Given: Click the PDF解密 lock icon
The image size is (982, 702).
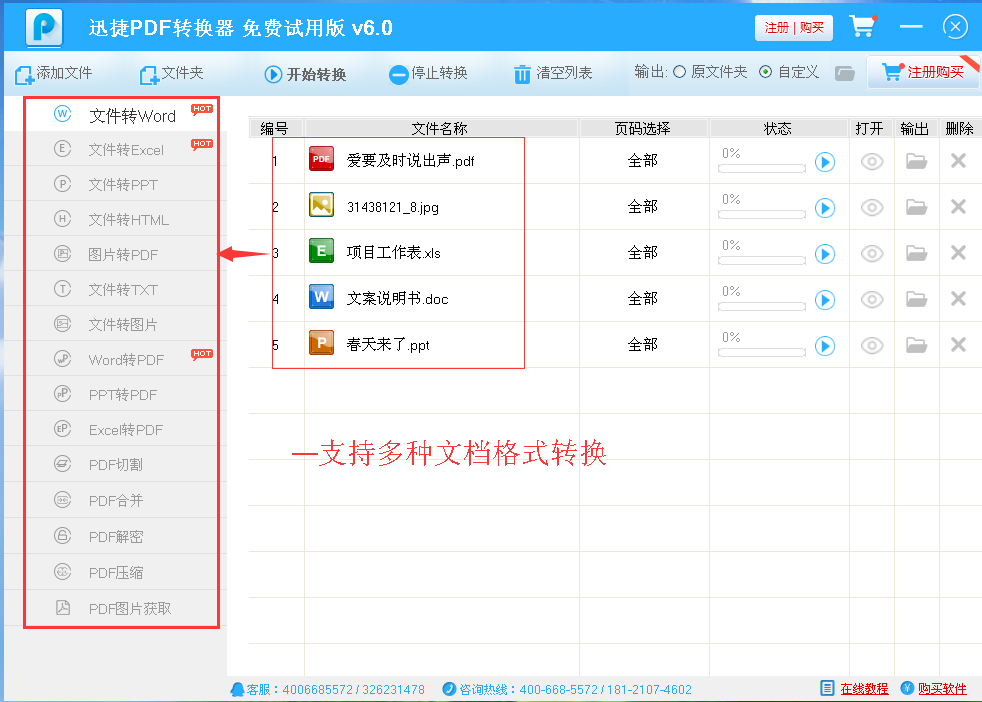Looking at the screenshot, I should (x=62, y=535).
